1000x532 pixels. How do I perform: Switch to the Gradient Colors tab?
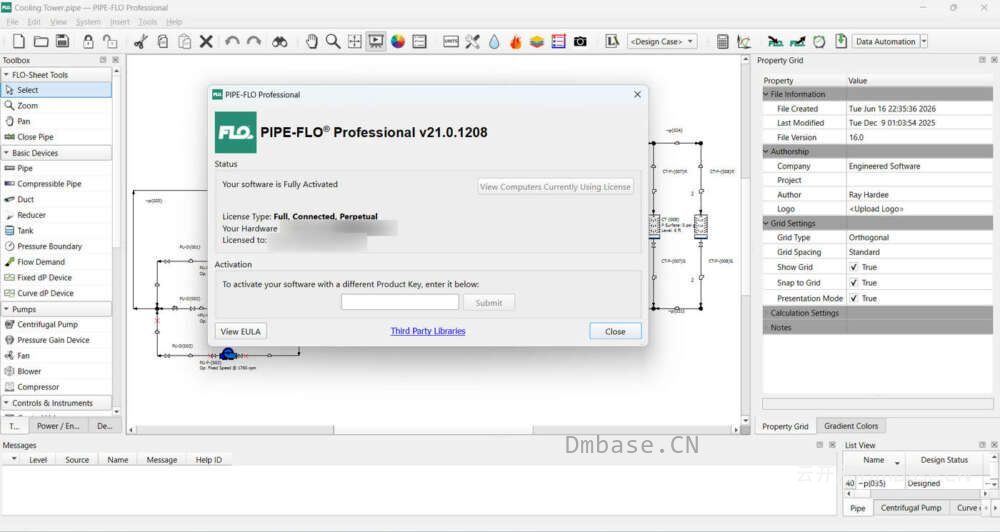pos(851,426)
